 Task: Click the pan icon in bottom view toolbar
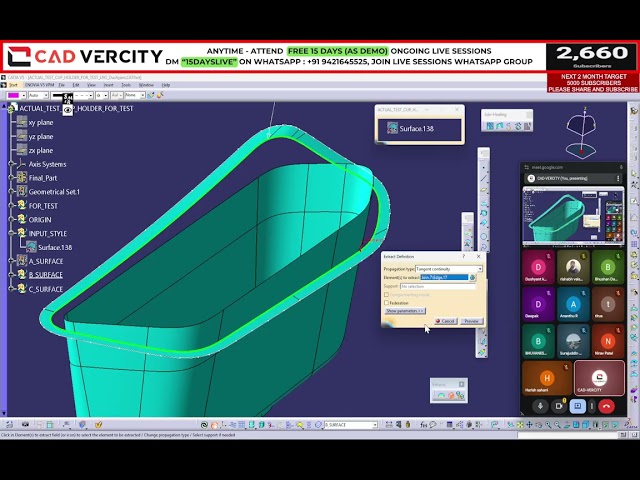click(529, 425)
